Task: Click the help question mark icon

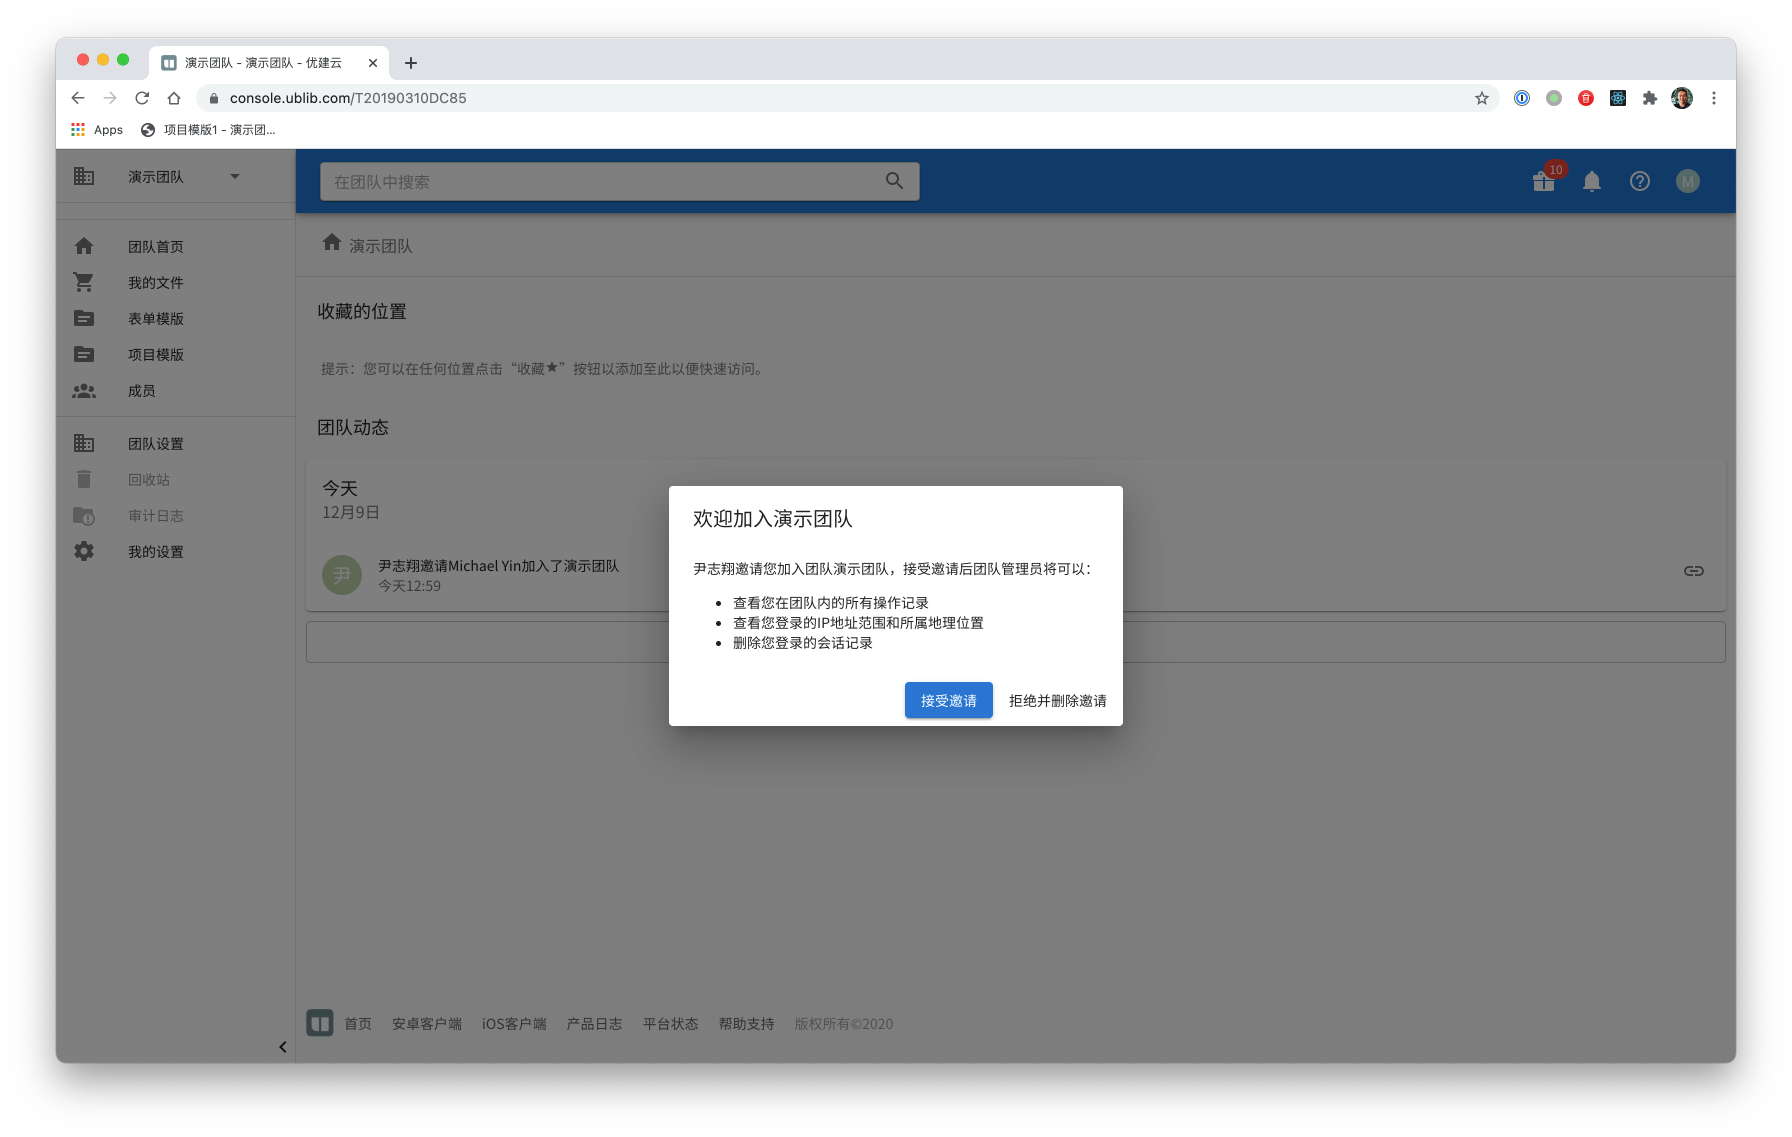Action: (x=1640, y=181)
